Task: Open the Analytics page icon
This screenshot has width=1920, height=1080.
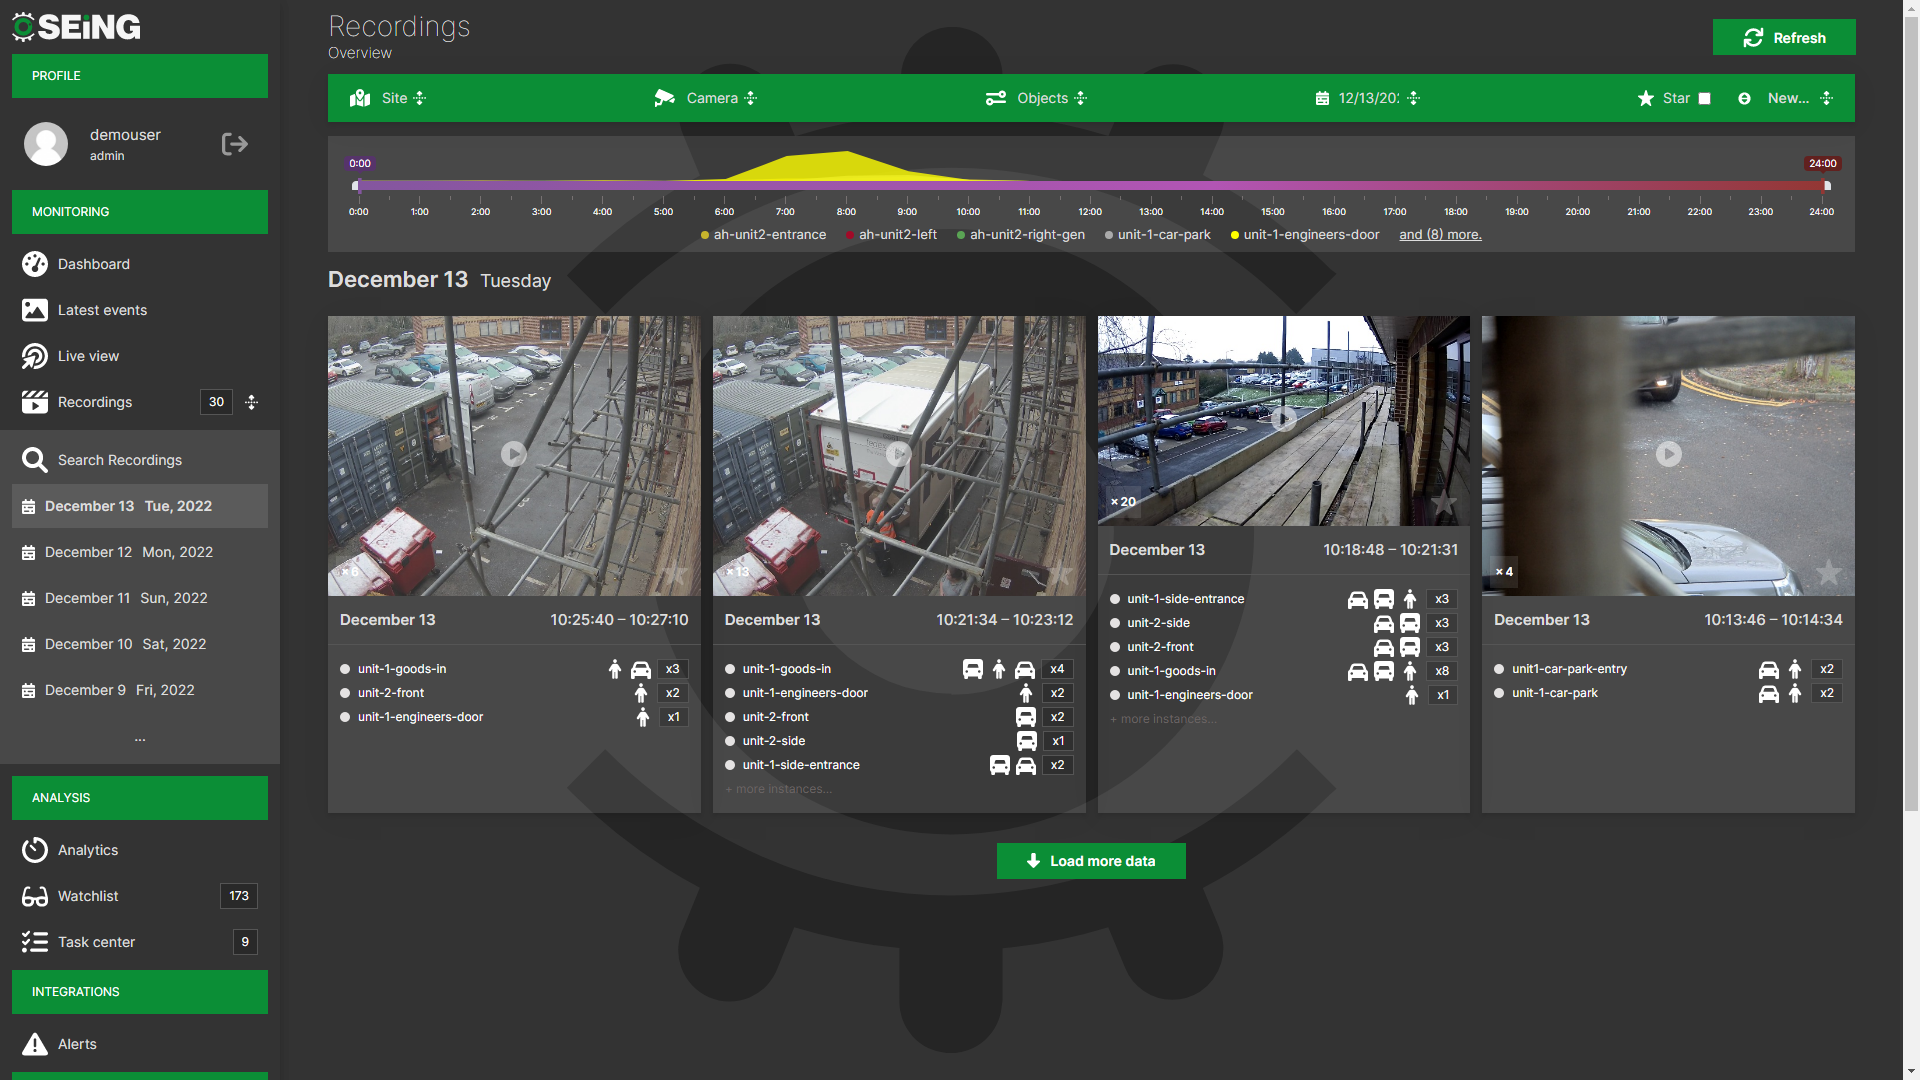Action: (x=35, y=850)
